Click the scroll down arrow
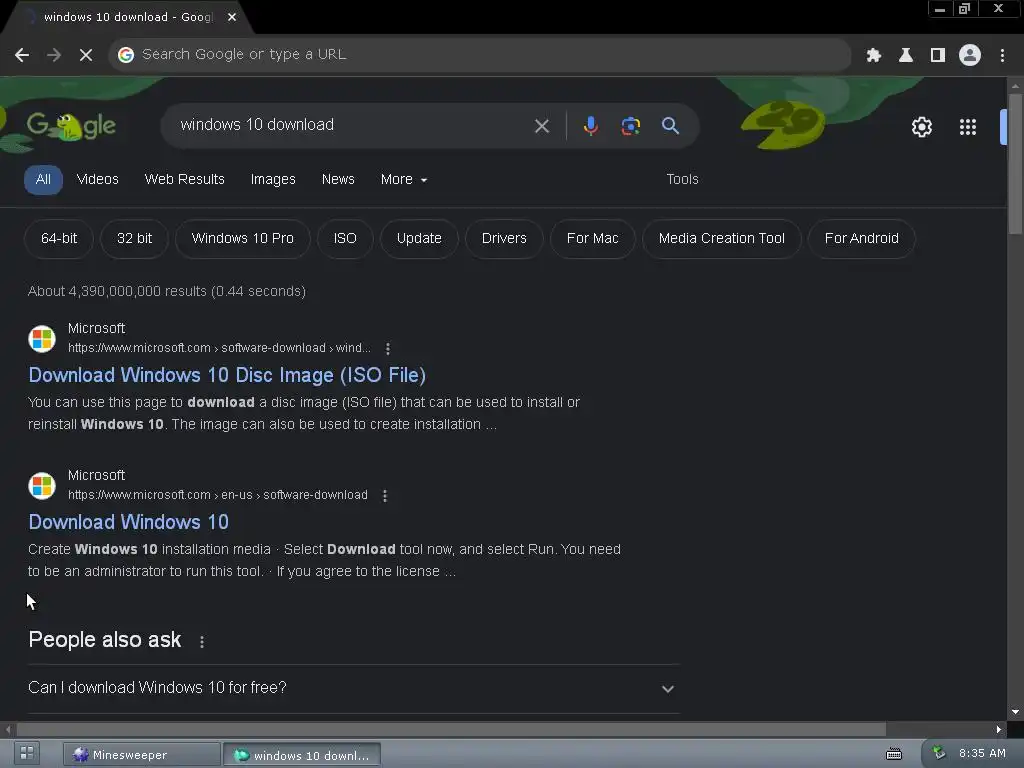 point(1015,712)
